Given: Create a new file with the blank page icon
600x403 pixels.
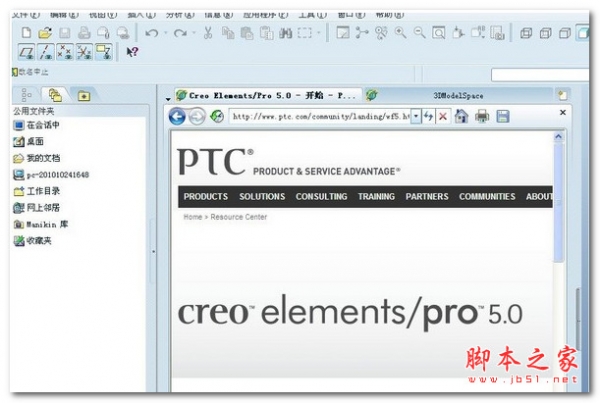Looking at the screenshot, I should [26, 33].
